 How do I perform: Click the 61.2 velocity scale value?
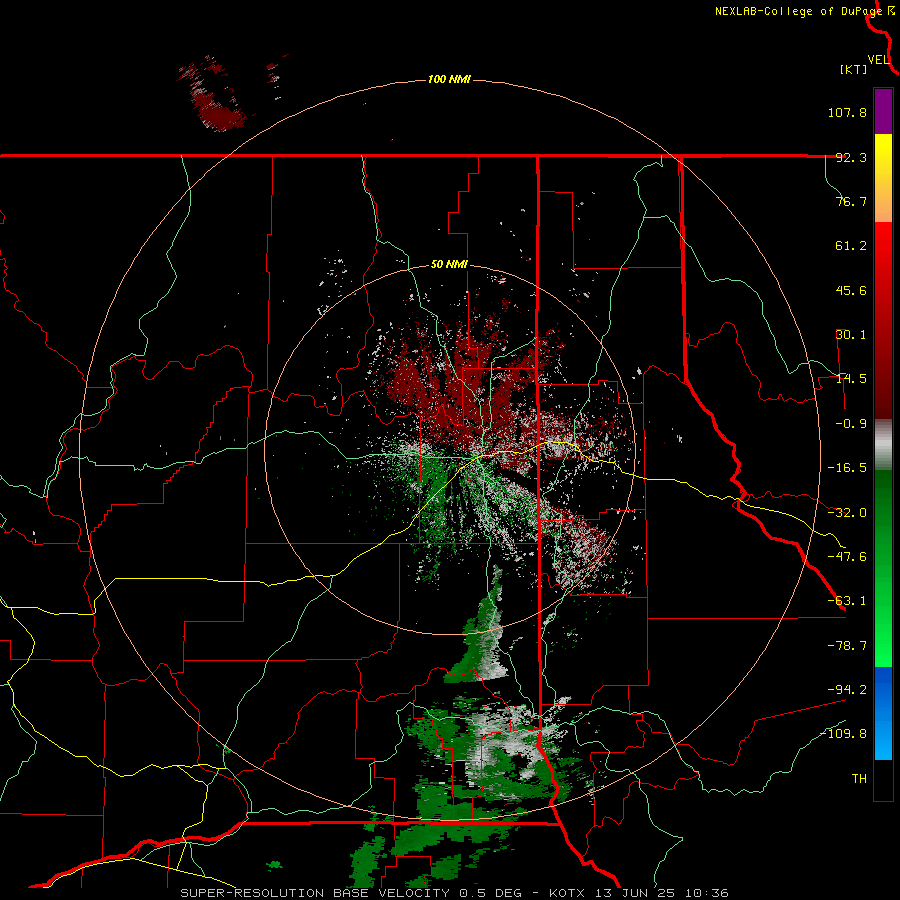coord(851,246)
